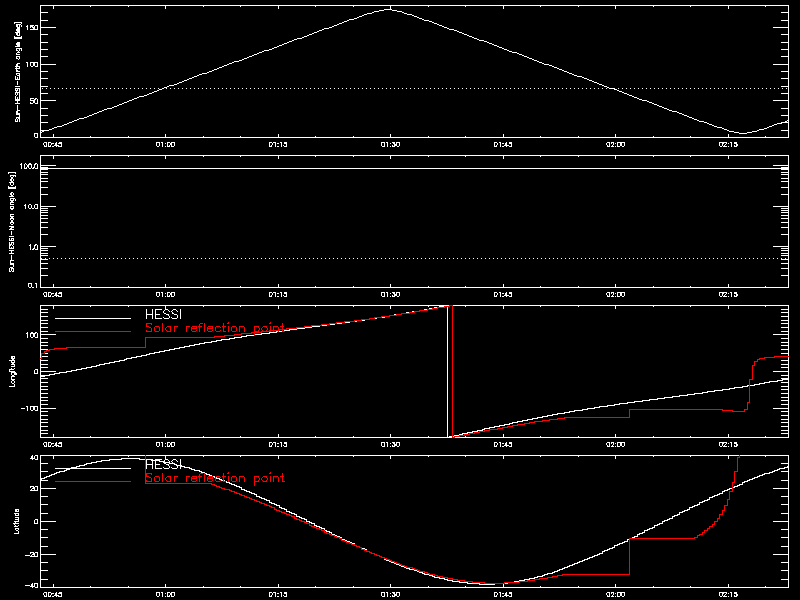Click red reflection-point vertical step in Latitude plot
800x600 pixels.
pos(630,556)
